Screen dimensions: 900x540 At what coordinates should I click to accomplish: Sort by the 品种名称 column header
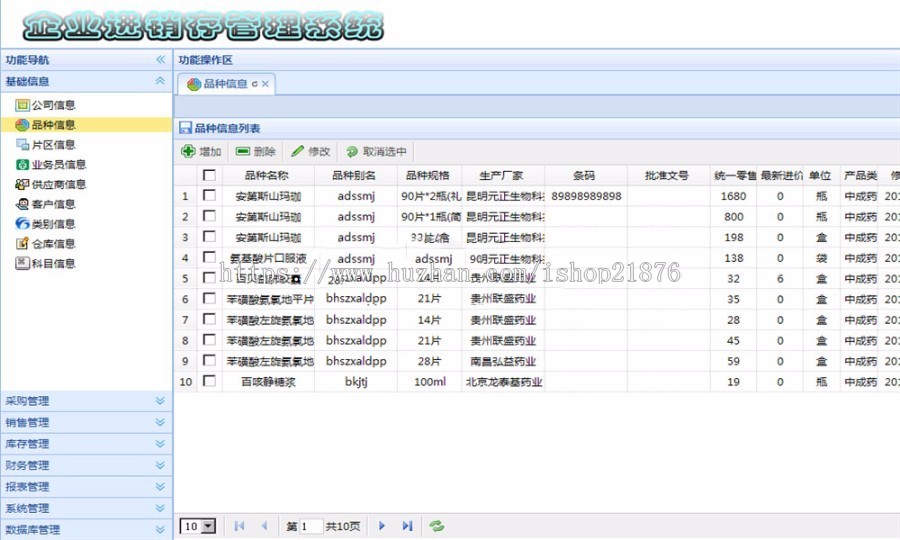pyautogui.click(x=267, y=176)
